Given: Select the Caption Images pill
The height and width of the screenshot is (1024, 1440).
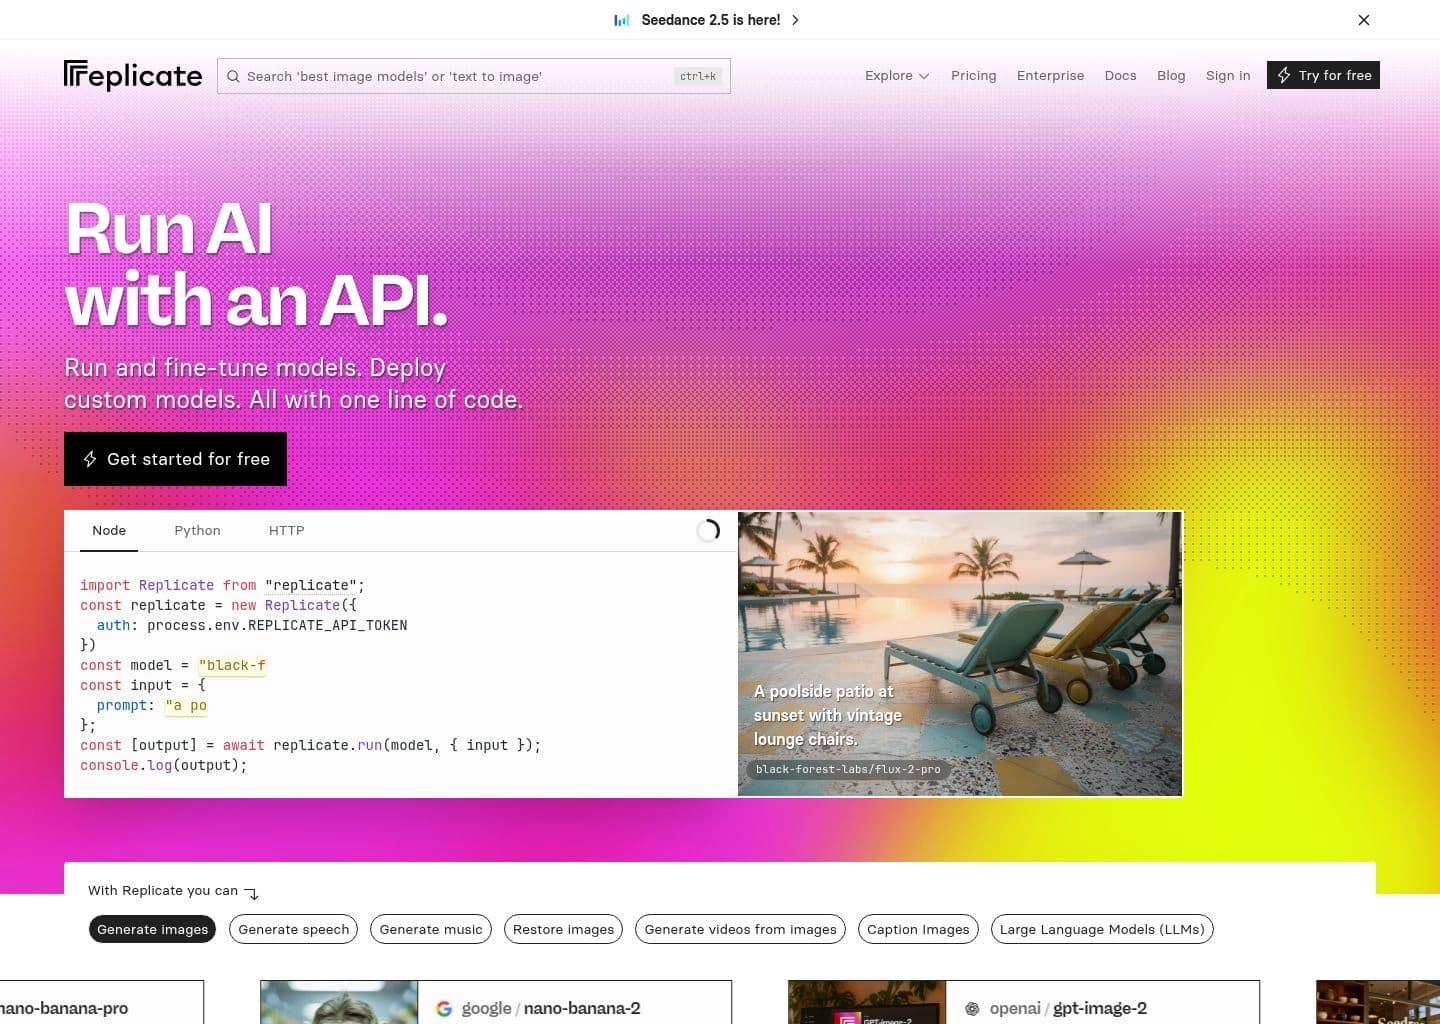Looking at the screenshot, I should click(918, 929).
